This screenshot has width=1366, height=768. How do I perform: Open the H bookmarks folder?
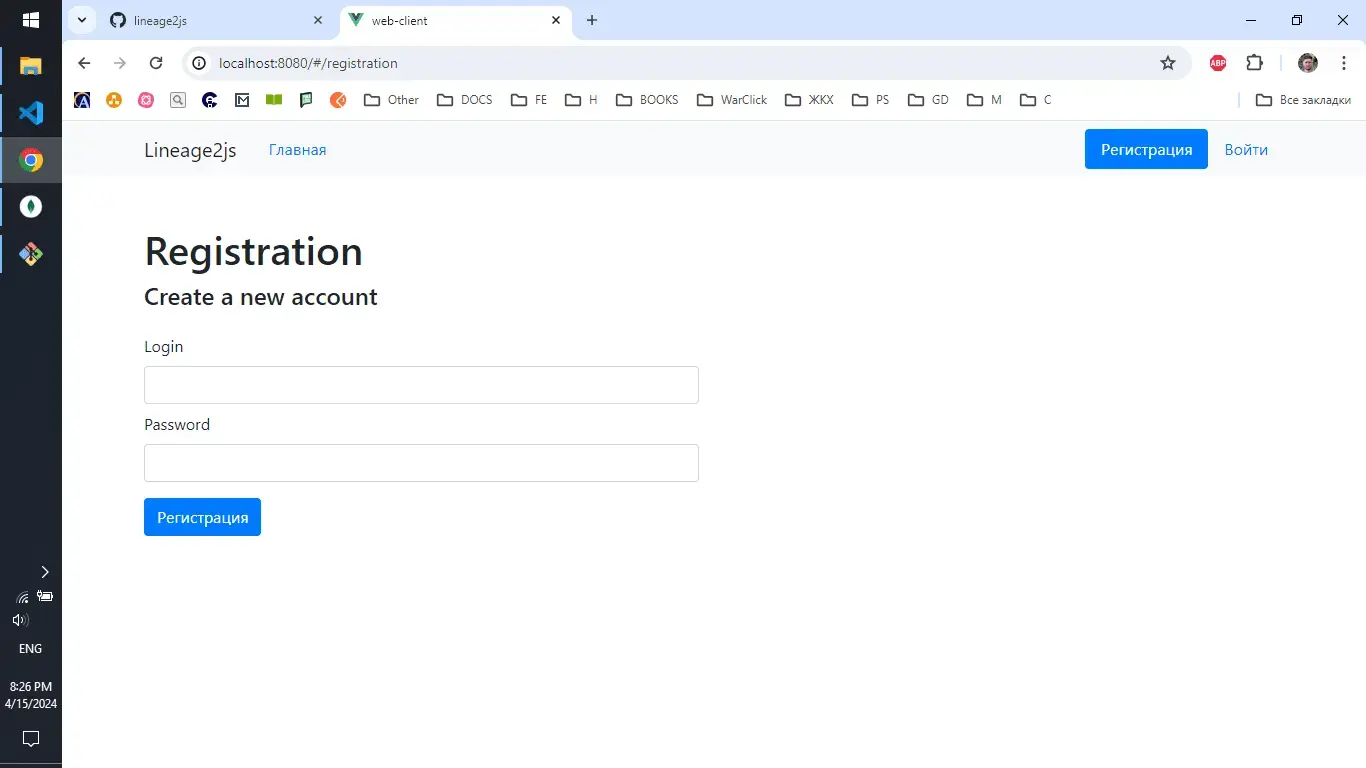(582, 100)
